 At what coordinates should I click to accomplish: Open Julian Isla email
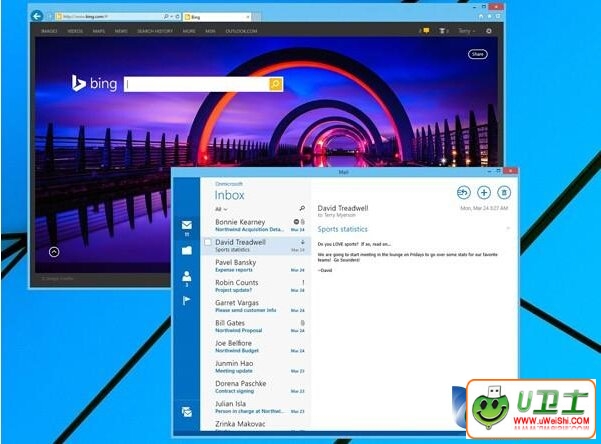point(255,407)
